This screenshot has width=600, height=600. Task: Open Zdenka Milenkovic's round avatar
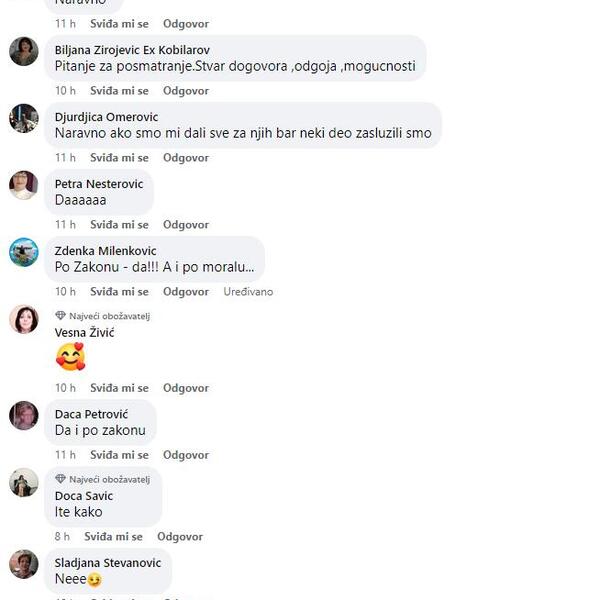[x=24, y=252]
